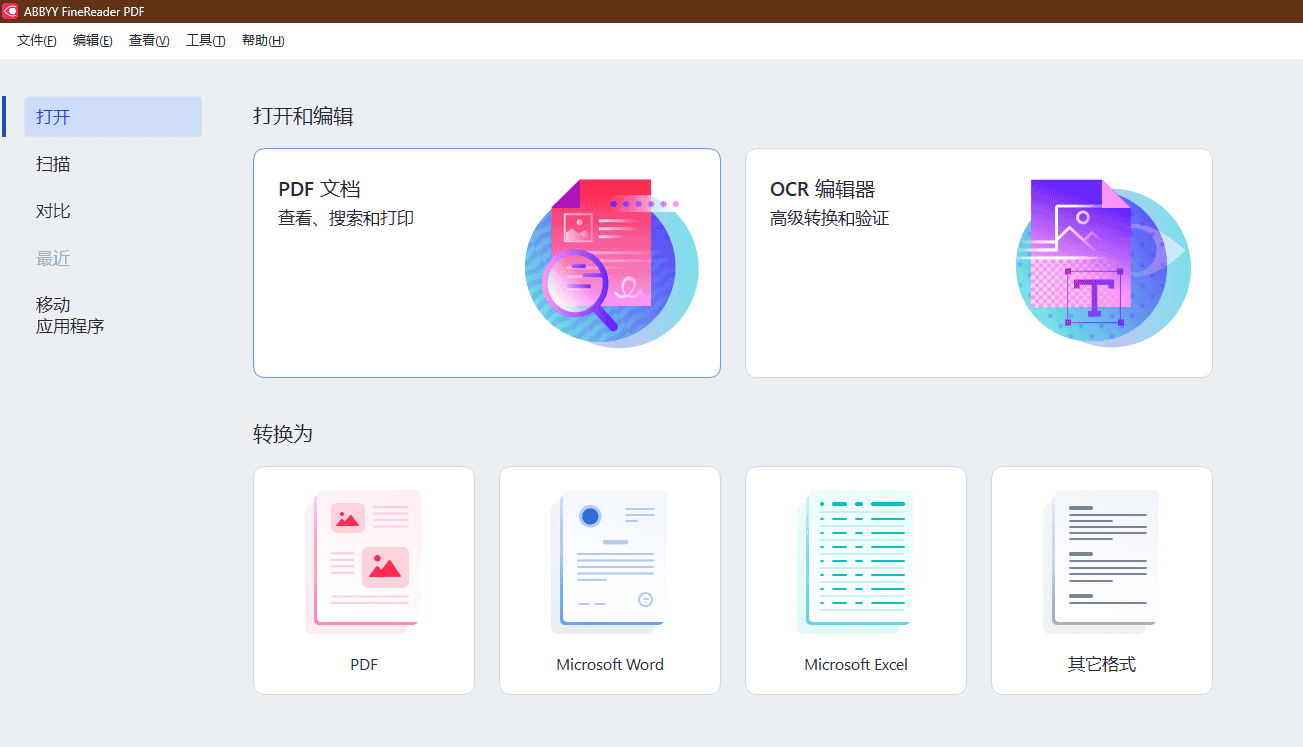Open the 文件(F) menu

click(37, 41)
